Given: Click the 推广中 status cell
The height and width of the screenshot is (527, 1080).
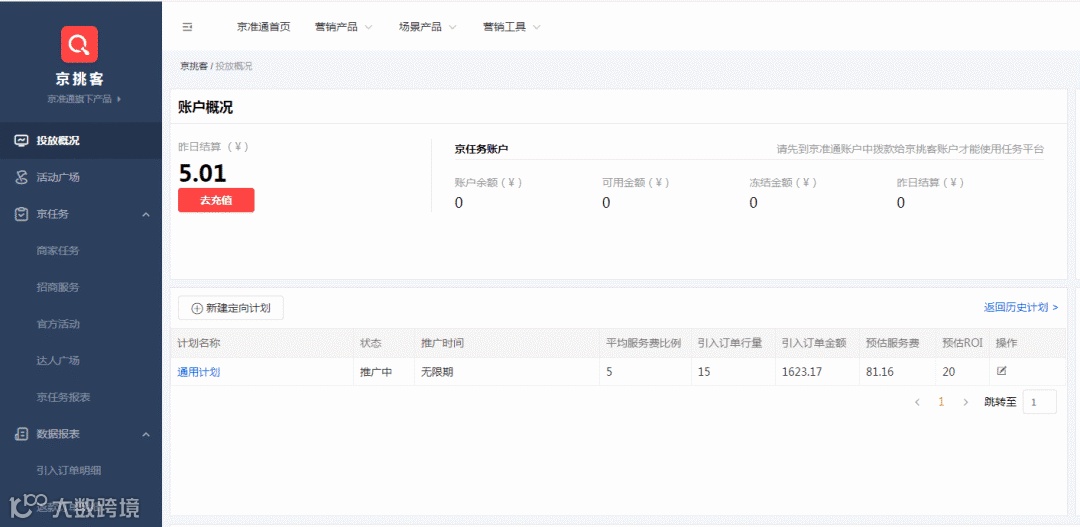Looking at the screenshot, I should [376, 372].
